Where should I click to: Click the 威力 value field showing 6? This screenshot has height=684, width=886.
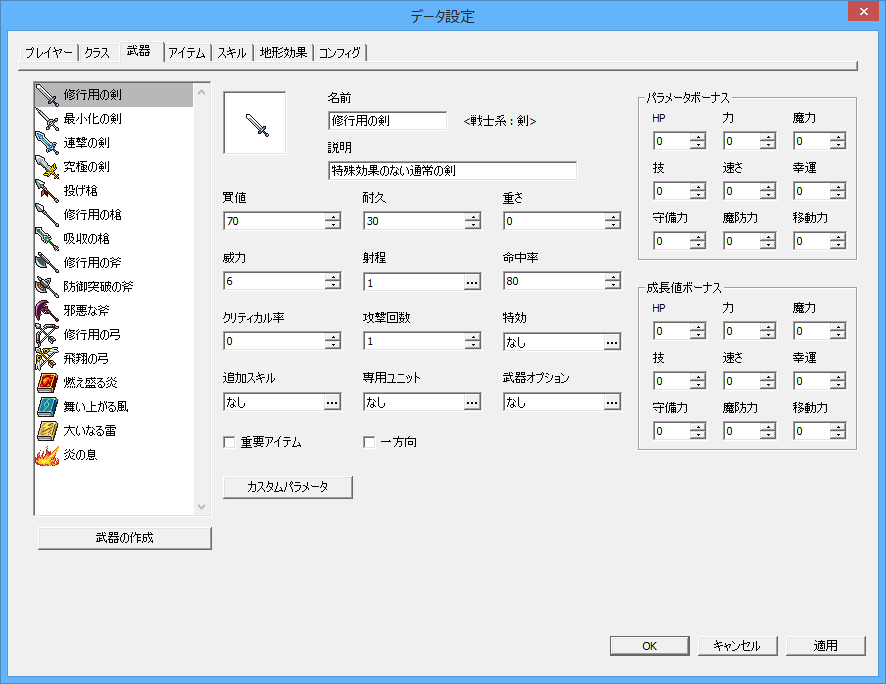(274, 281)
